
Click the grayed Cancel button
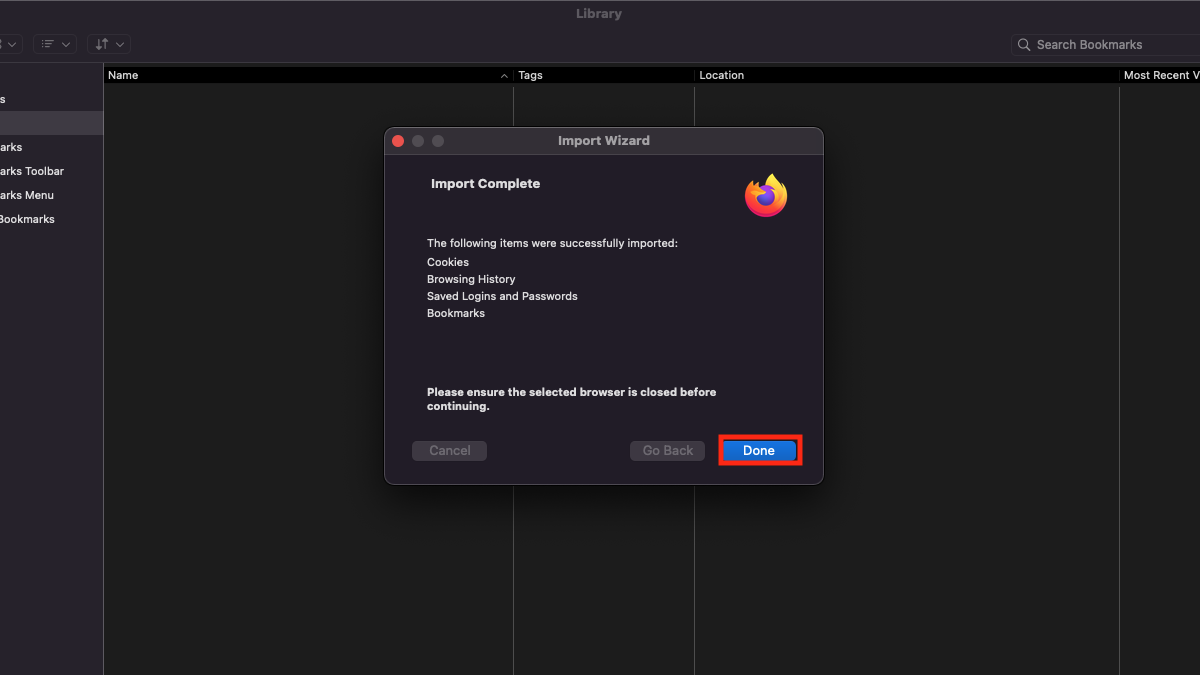coord(449,451)
